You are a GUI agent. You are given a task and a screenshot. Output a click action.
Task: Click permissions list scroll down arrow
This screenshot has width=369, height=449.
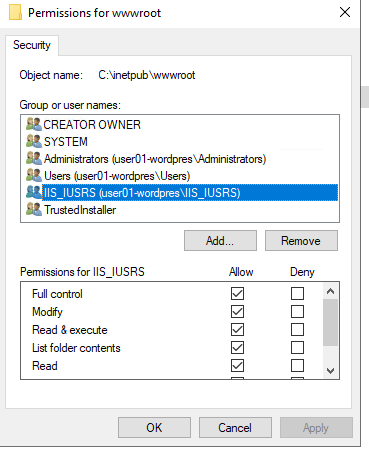[330, 370]
